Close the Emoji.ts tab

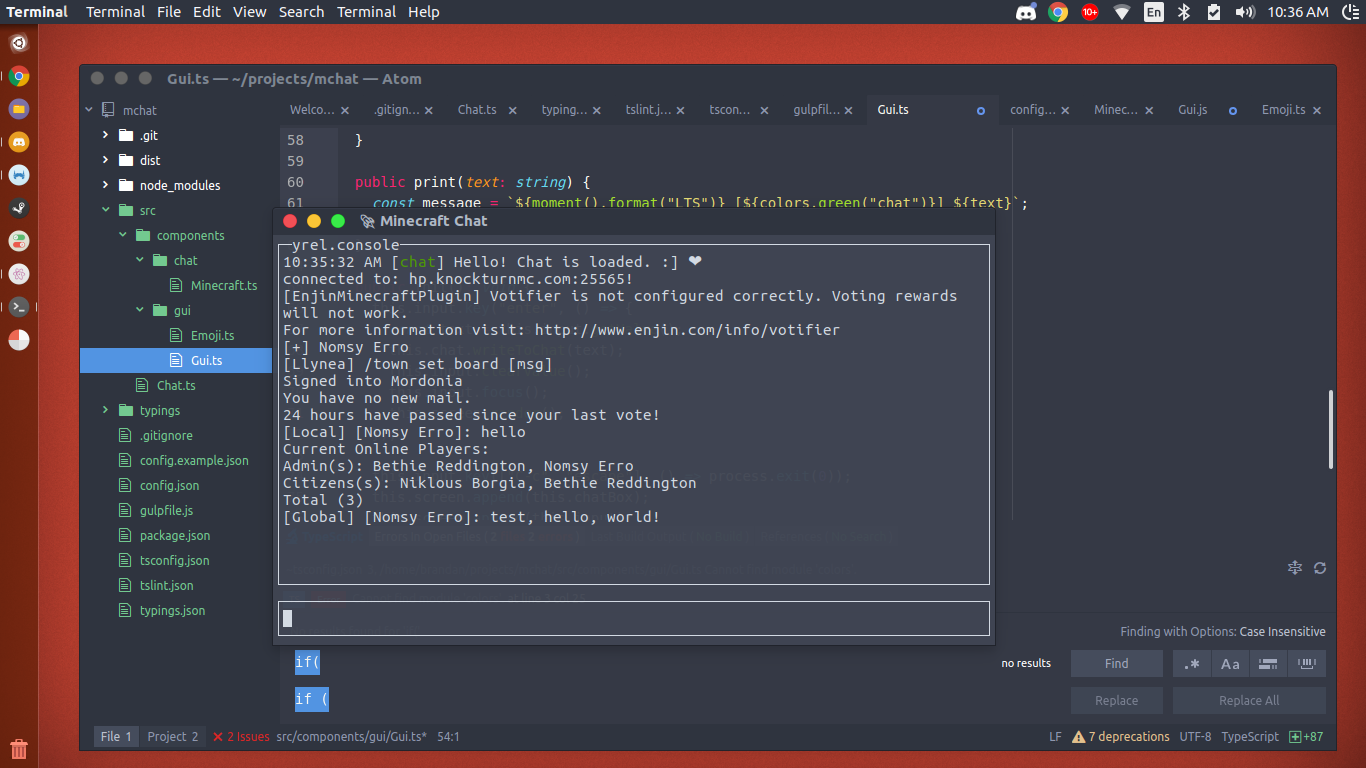coord(1317,111)
